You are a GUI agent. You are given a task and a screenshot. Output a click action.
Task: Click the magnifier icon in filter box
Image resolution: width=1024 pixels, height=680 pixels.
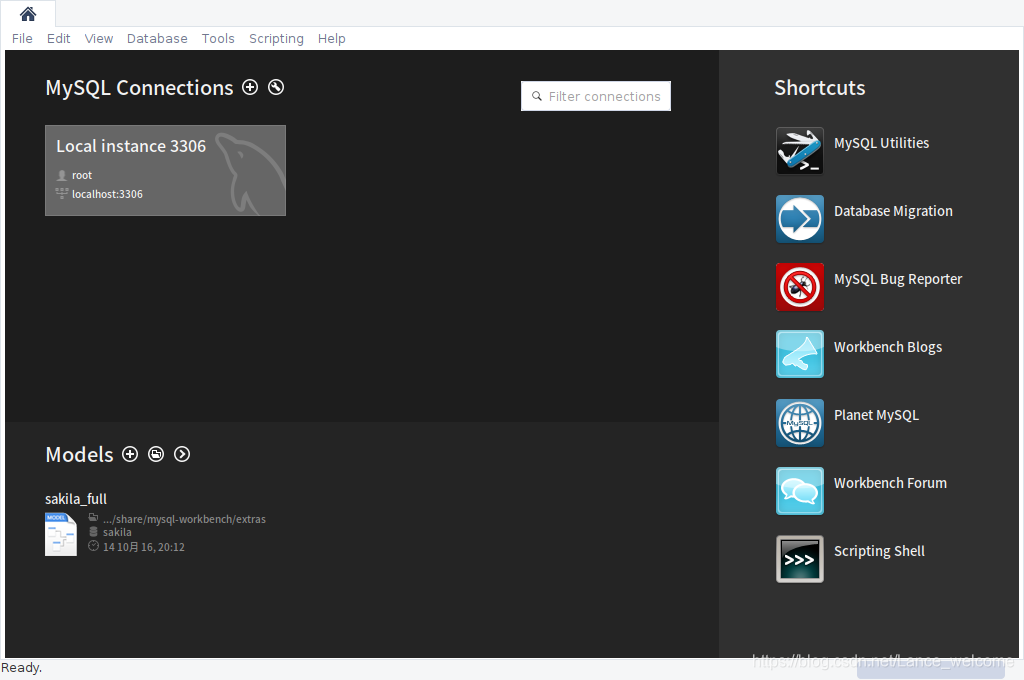[x=537, y=96]
